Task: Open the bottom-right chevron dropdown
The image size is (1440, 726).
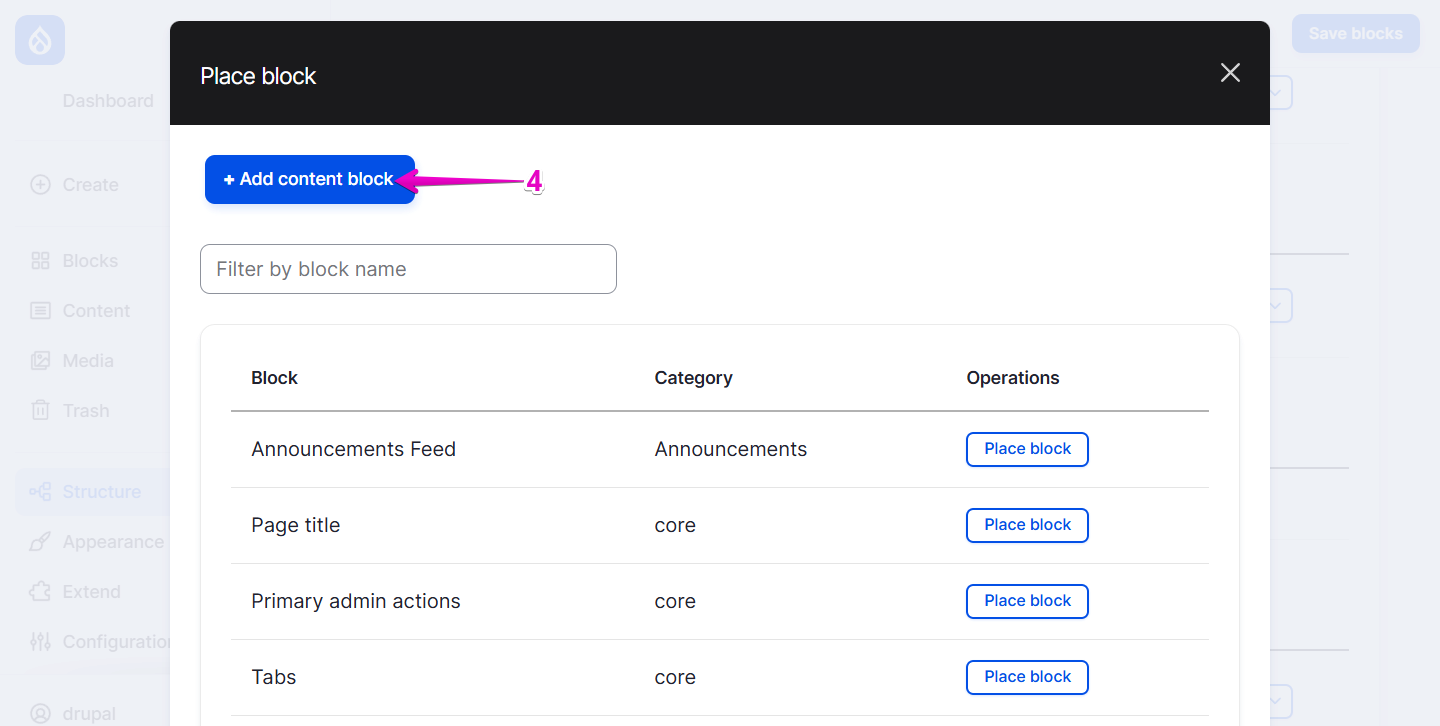Action: (x=1277, y=700)
